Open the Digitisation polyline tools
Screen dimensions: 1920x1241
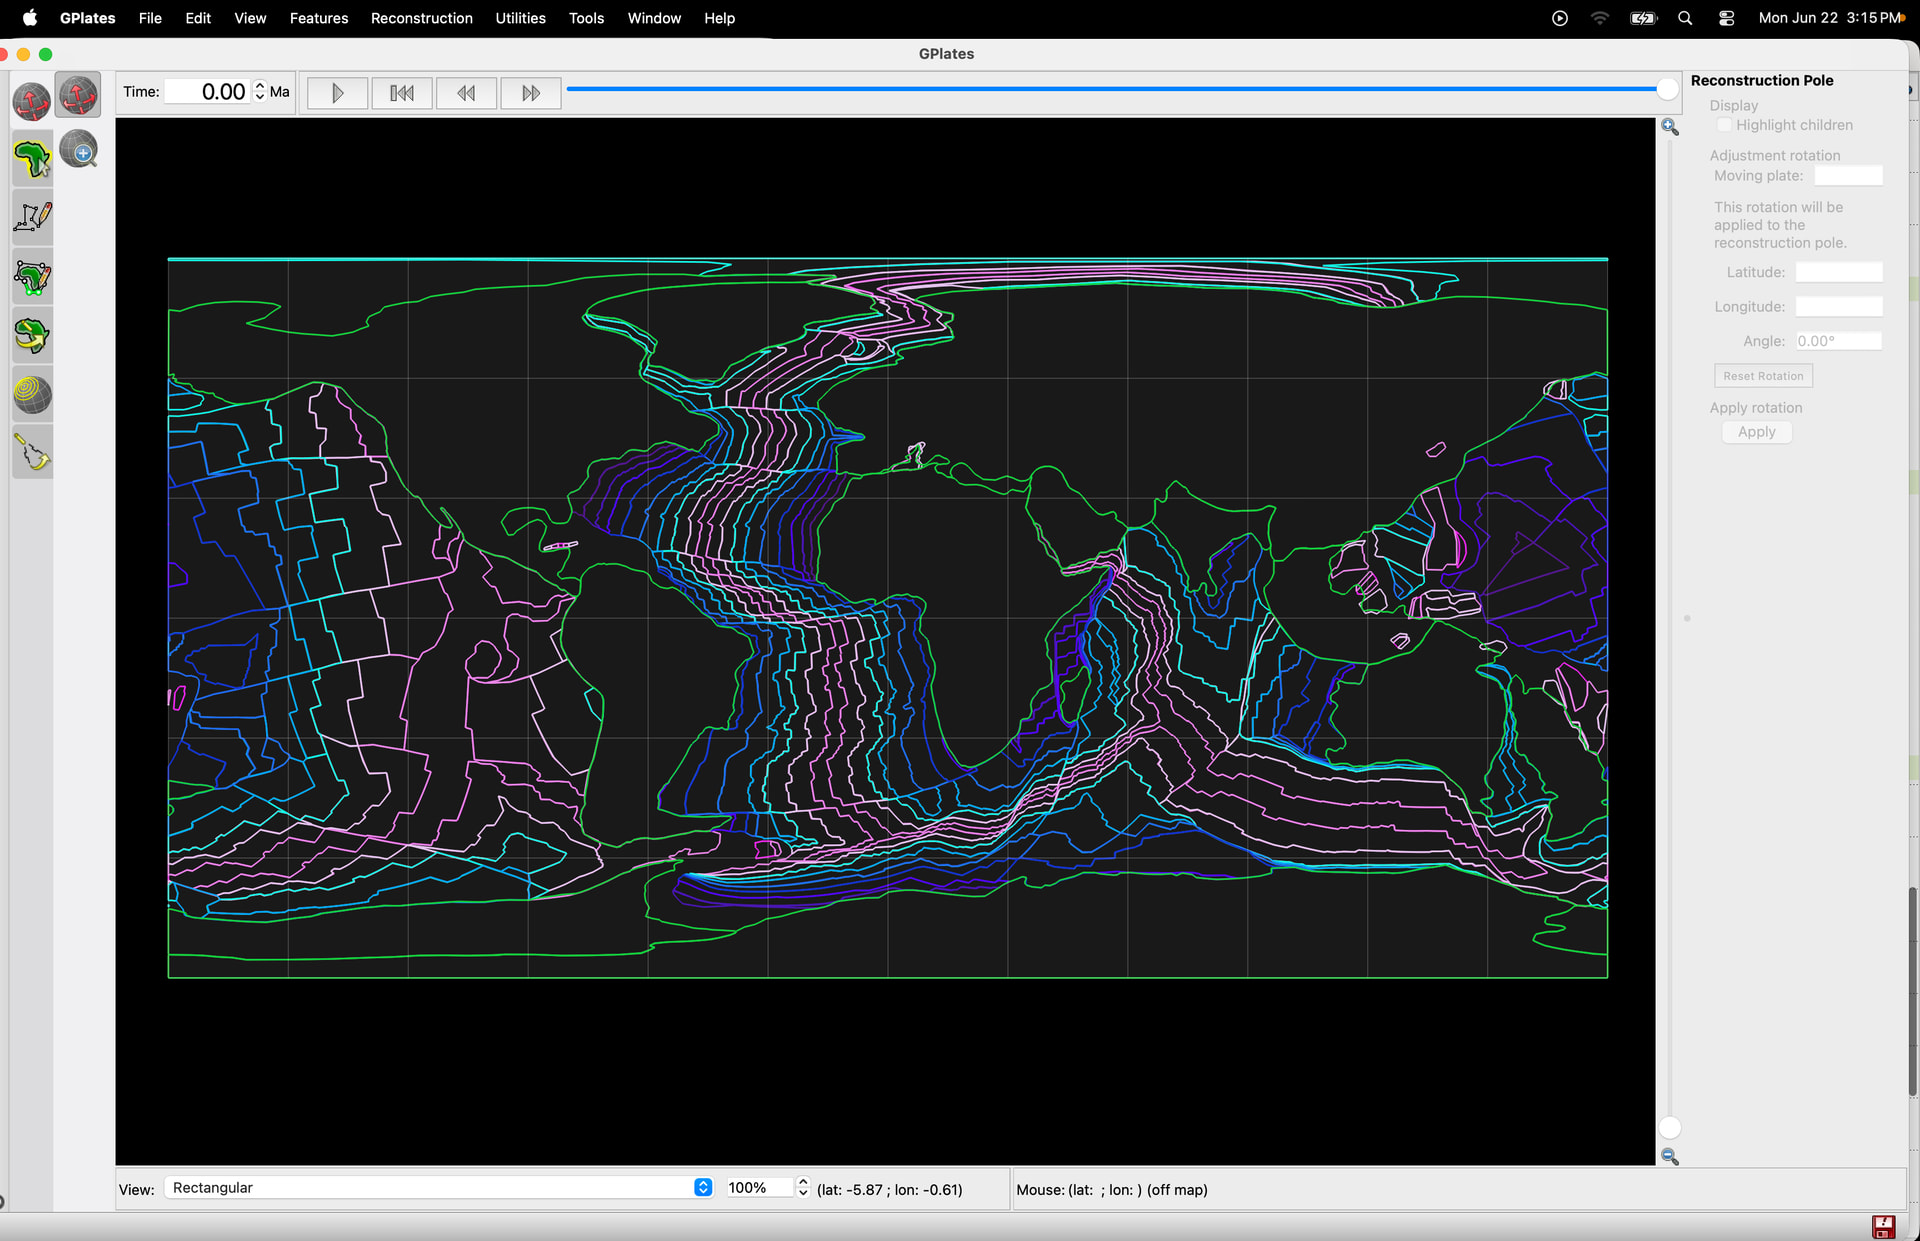click(x=32, y=217)
